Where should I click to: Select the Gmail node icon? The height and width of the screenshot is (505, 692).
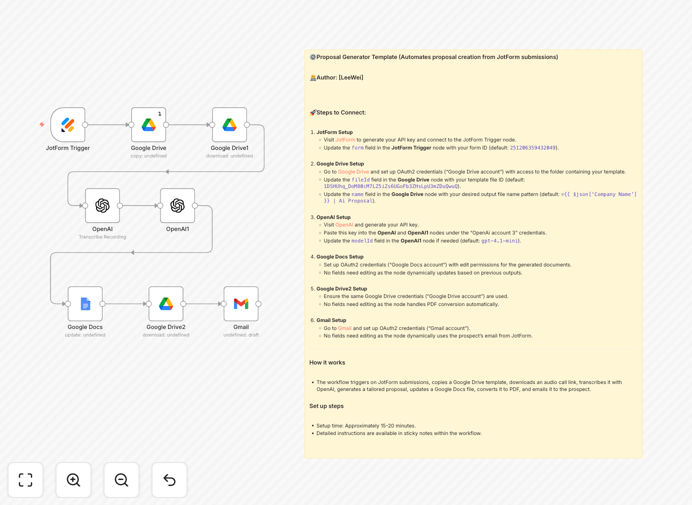click(241, 304)
